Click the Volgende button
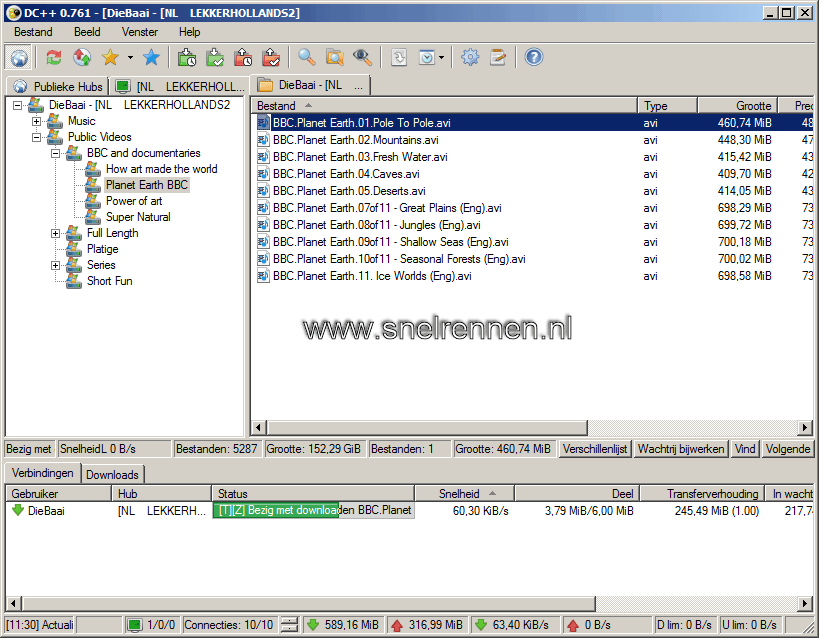This screenshot has height=638, width=819. tap(788, 449)
